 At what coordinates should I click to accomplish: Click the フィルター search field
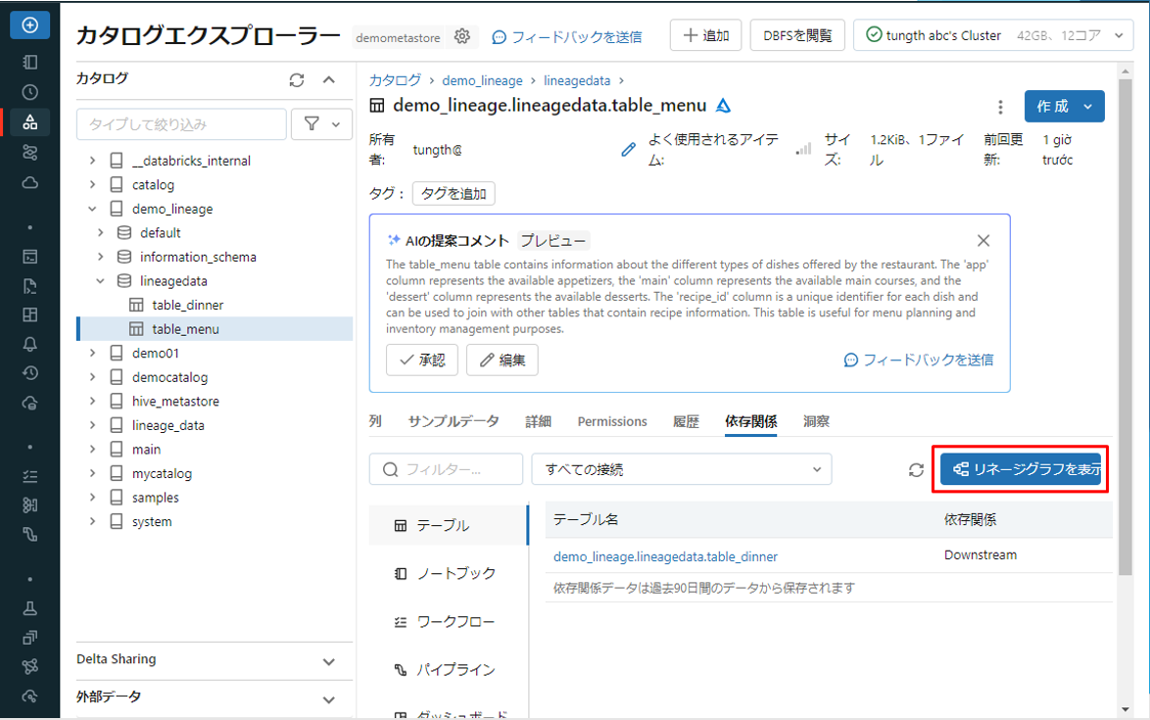pos(446,469)
